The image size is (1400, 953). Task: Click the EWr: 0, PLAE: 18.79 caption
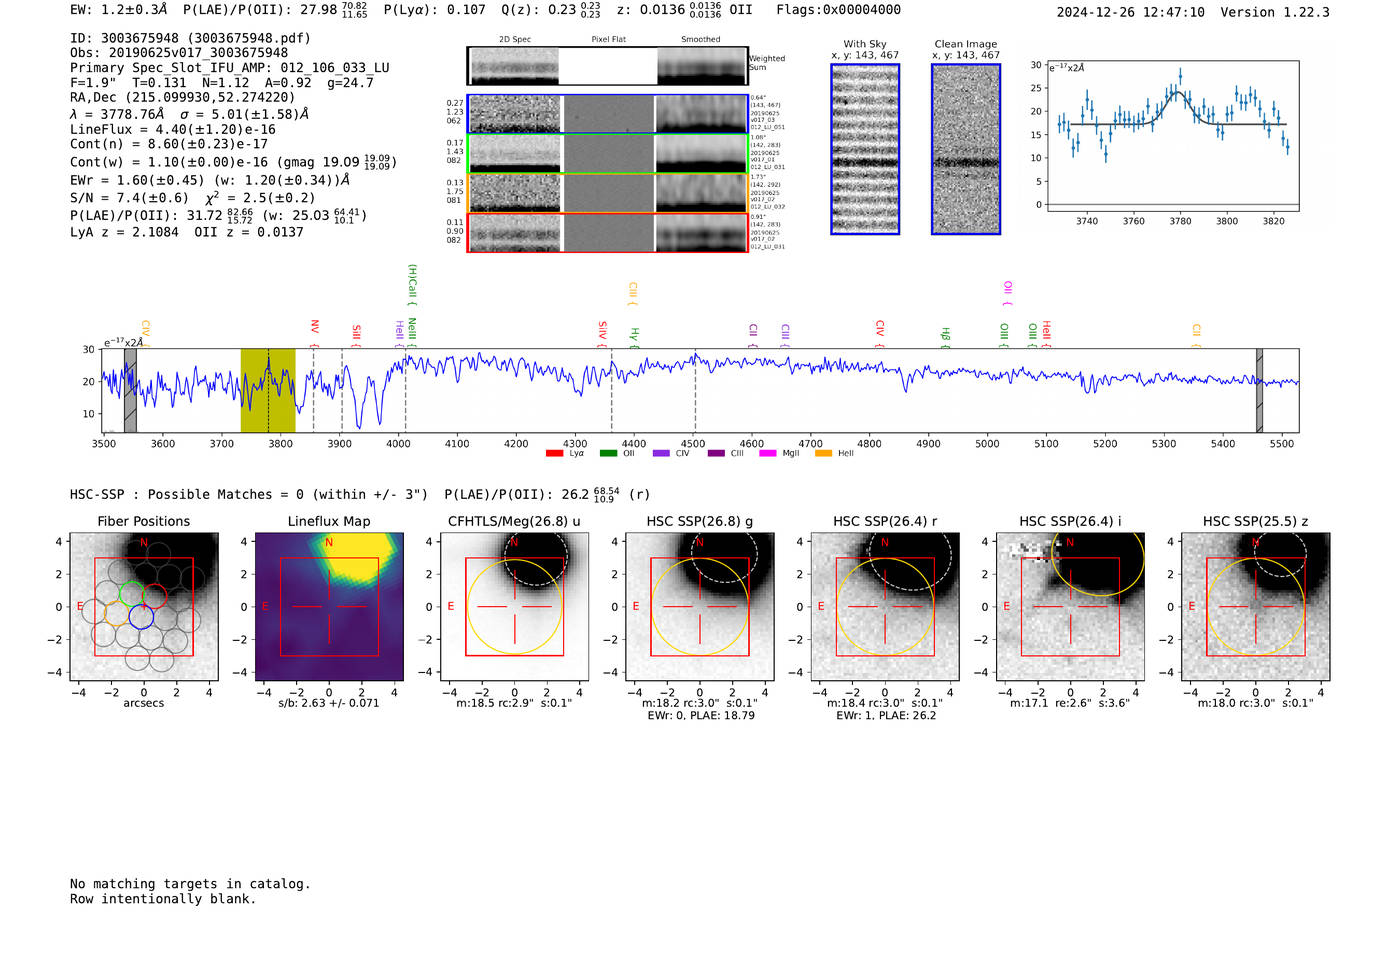700,716
